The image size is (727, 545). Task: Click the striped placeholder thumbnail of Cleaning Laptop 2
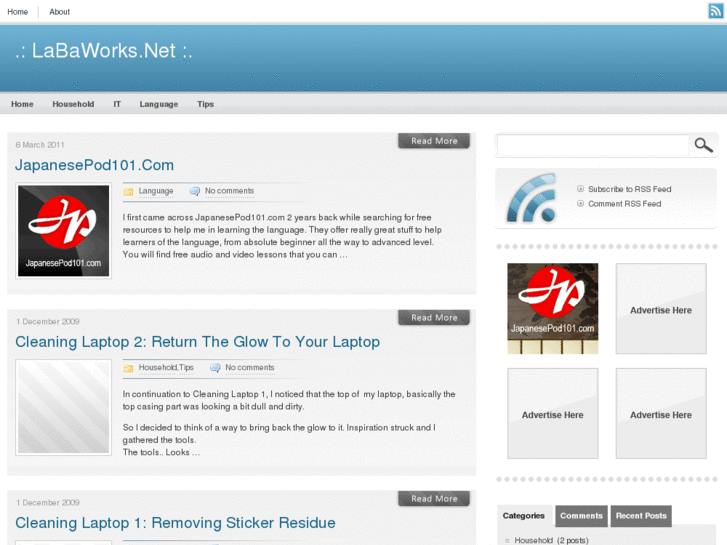coord(64,407)
